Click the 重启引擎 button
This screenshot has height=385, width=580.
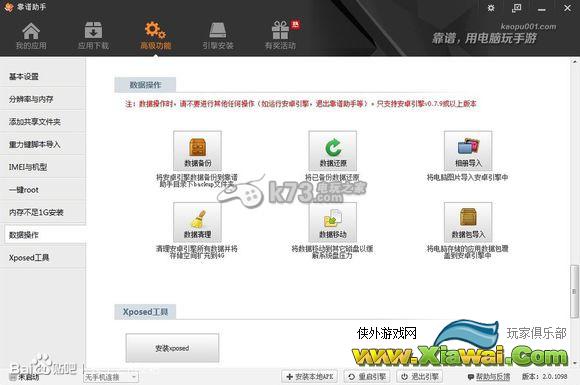point(367,376)
